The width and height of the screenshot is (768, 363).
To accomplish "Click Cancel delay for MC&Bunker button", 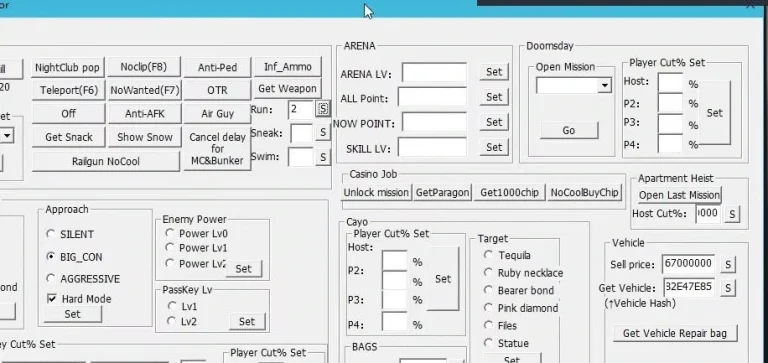I will (217, 149).
